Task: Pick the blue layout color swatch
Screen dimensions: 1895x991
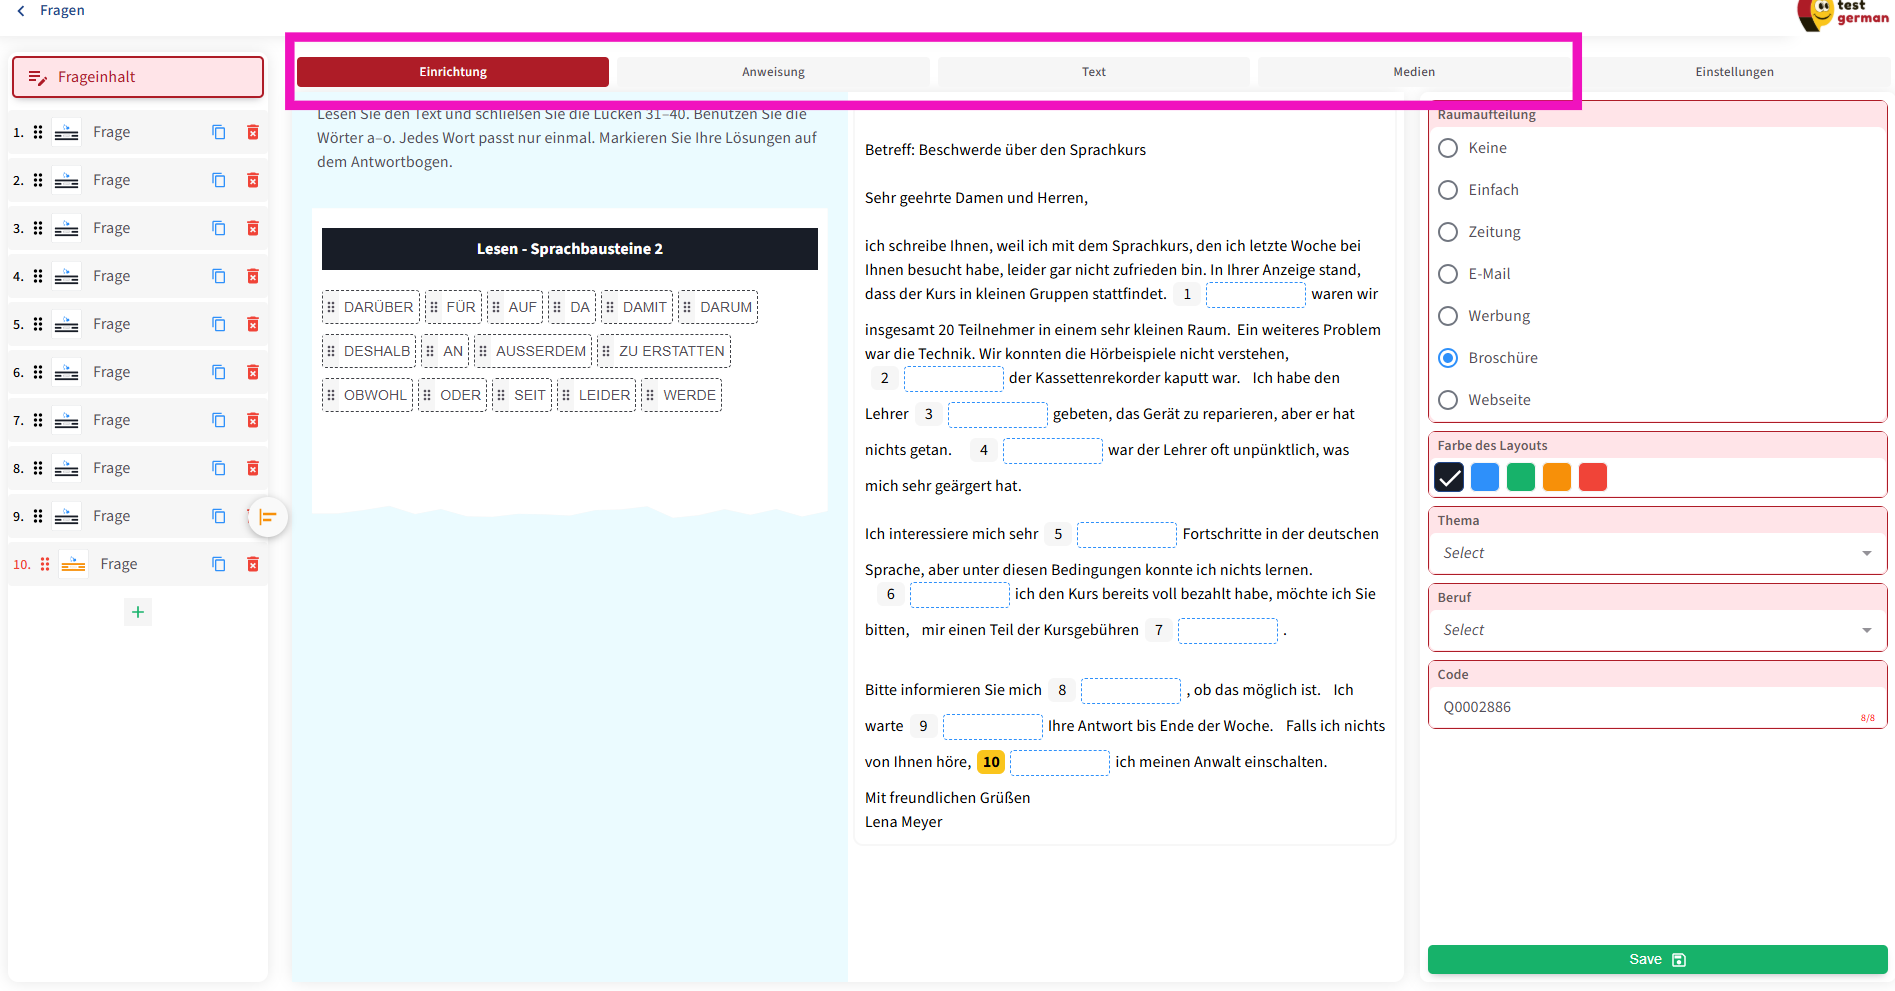Action: coord(1485,477)
